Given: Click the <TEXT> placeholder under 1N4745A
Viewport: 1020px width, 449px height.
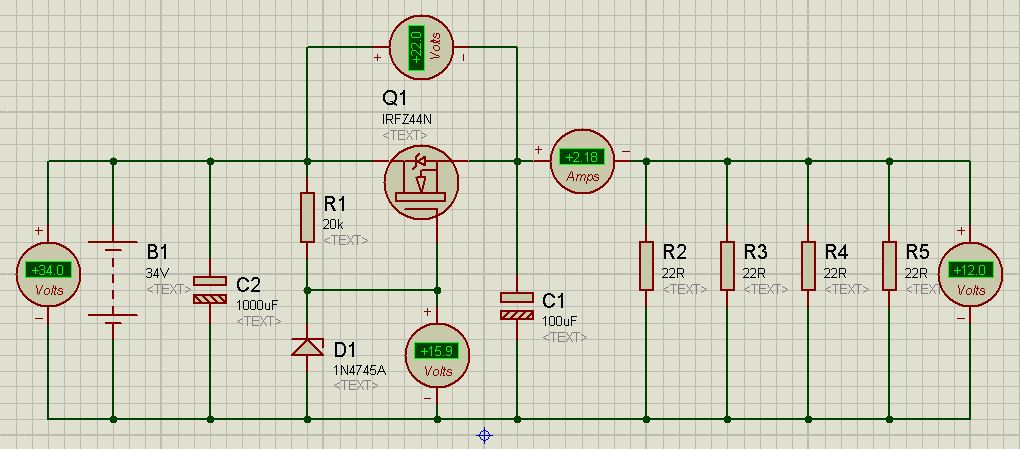Looking at the screenshot, I should point(356,385).
